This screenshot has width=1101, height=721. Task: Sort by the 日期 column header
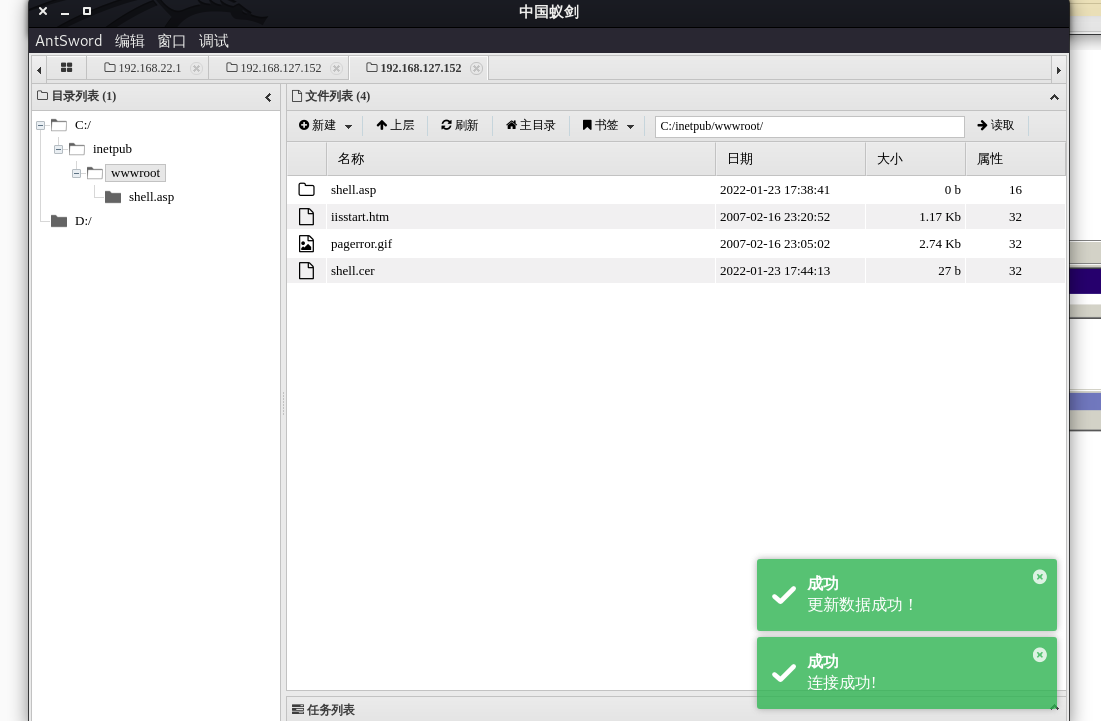(791, 159)
